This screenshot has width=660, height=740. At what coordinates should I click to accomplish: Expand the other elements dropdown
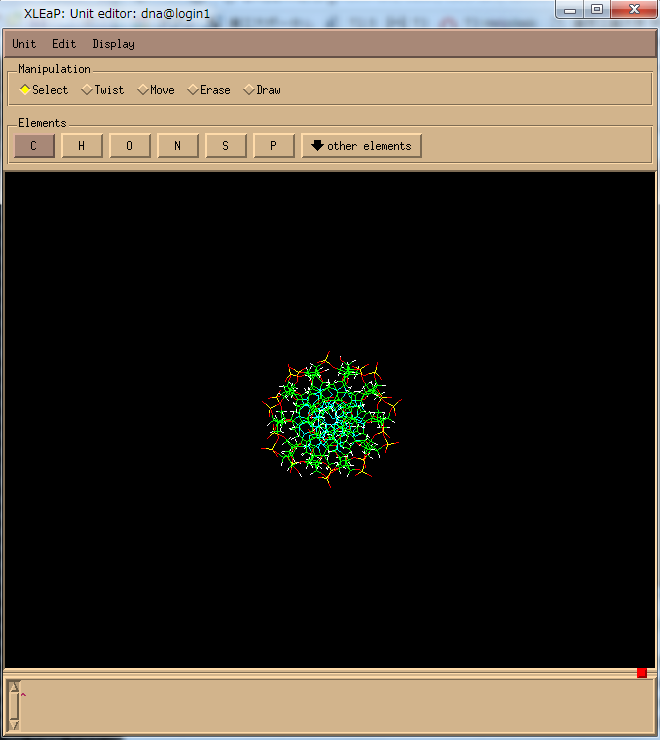click(361, 146)
